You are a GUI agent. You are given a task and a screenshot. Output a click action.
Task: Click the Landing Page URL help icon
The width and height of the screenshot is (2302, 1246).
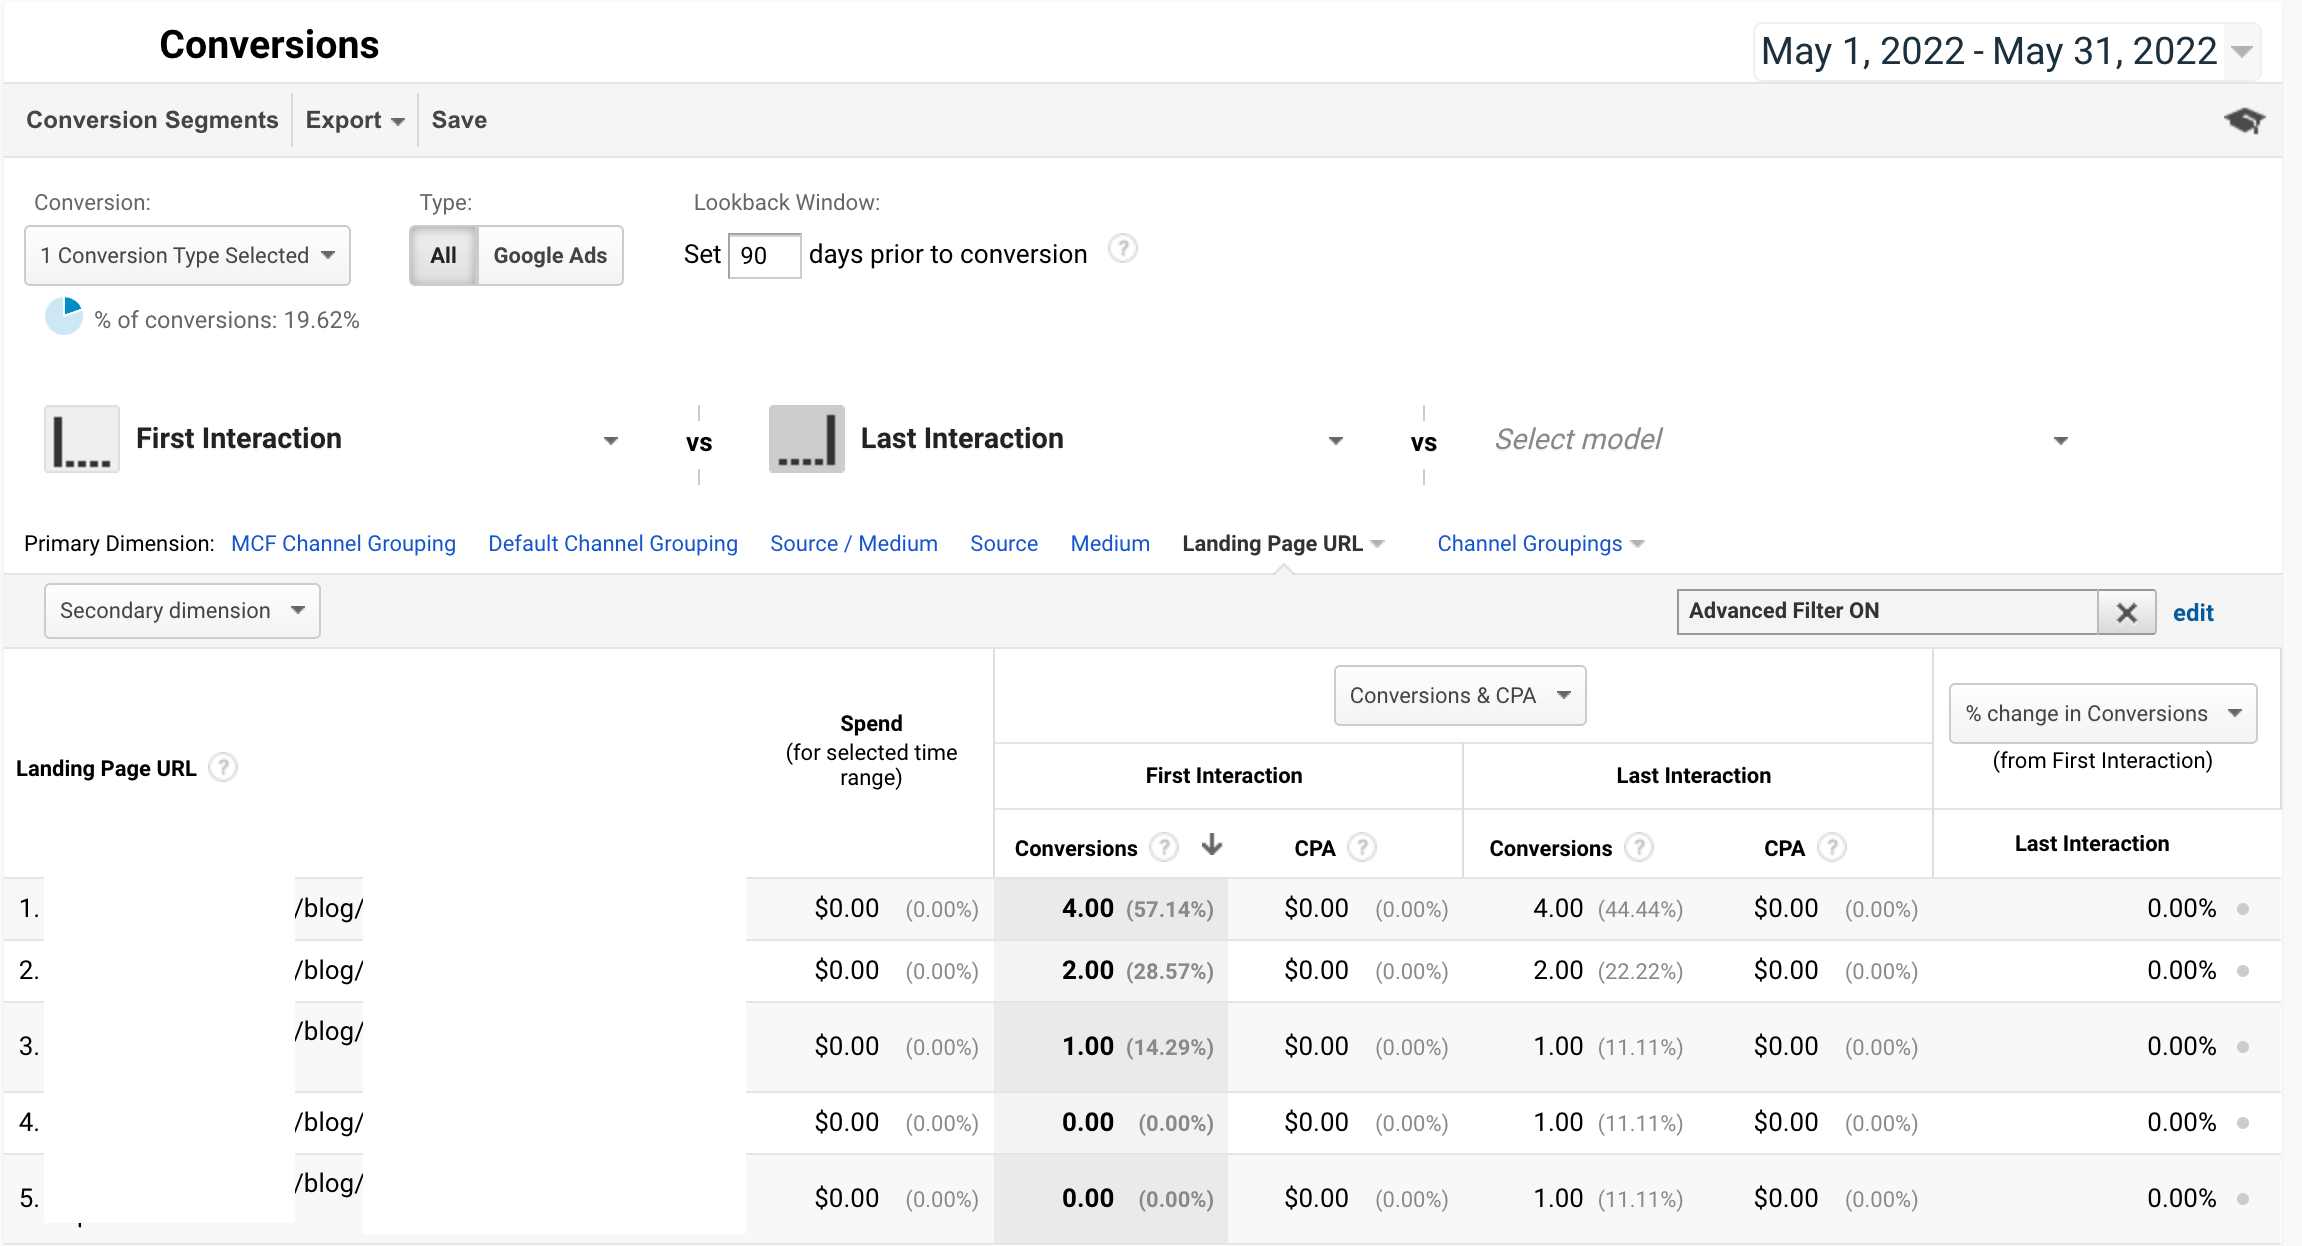pyautogui.click(x=223, y=768)
